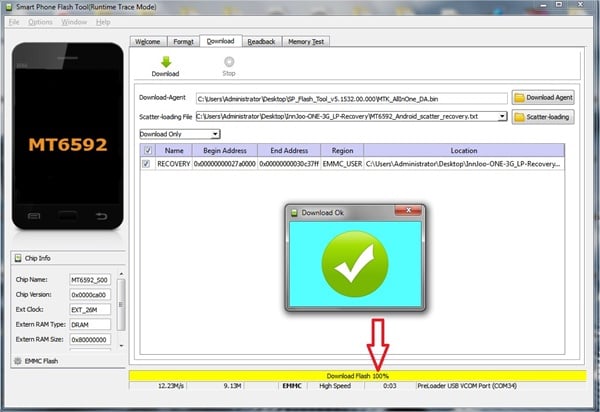Viewport: 600px width, 412px height.
Task: Click the green checkmark in Download Ok dialog
Action: pos(355,264)
